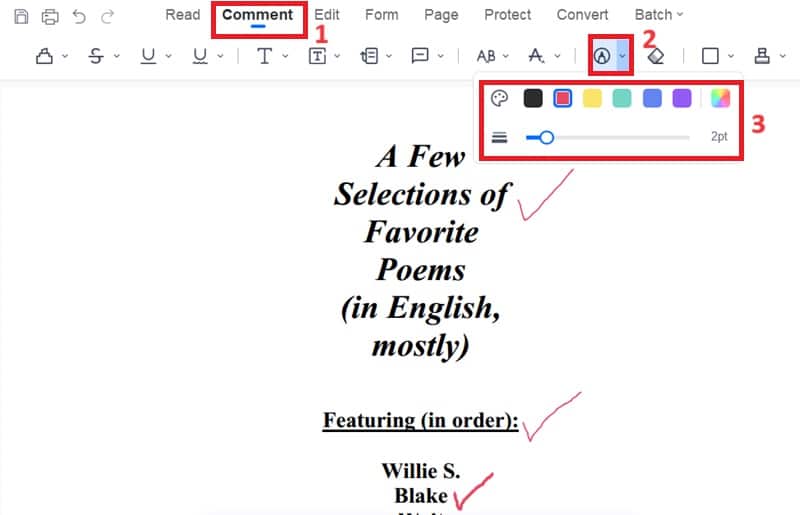Open the Comment tab
The image size is (800, 515).
coord(258,15)
